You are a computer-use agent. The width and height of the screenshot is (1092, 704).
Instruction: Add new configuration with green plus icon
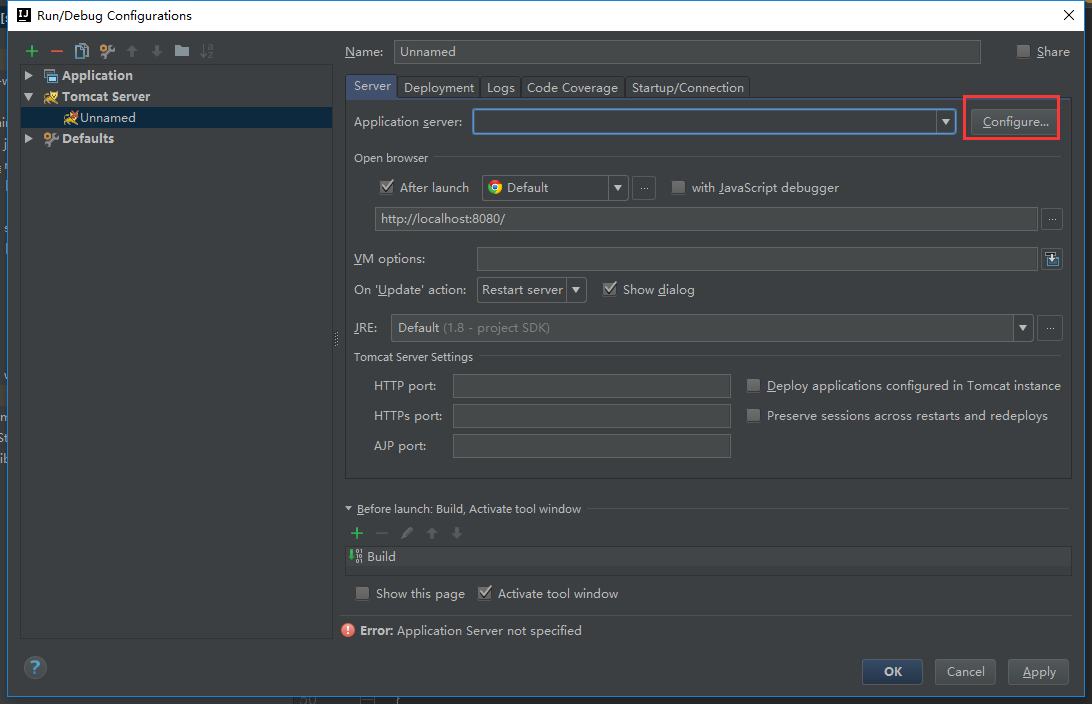tap(32, 51)
